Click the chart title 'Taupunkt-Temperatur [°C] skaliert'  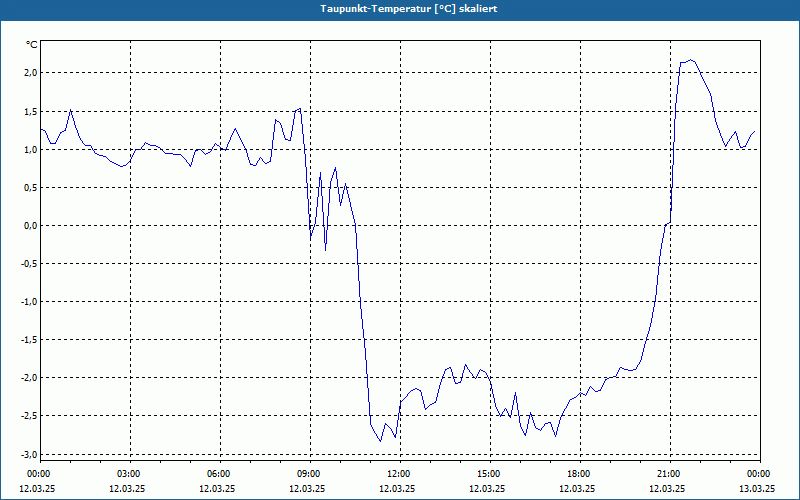tap(409, 9)
